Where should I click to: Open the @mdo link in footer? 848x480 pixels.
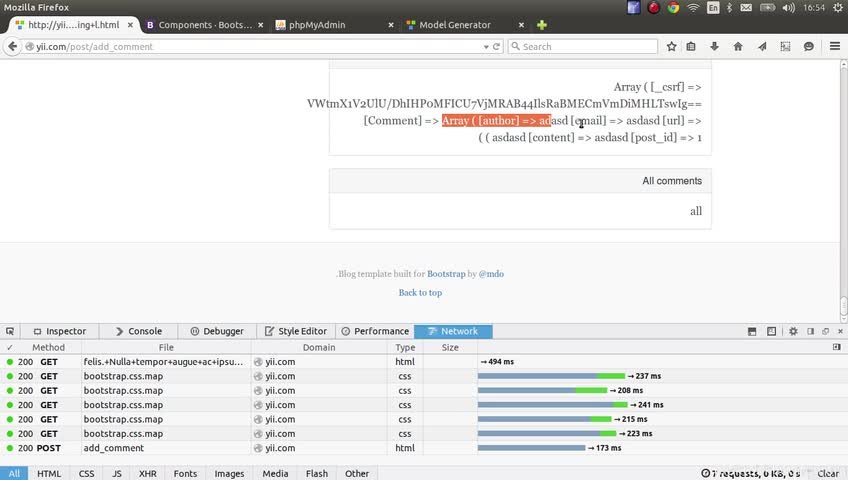pos(491,274)
